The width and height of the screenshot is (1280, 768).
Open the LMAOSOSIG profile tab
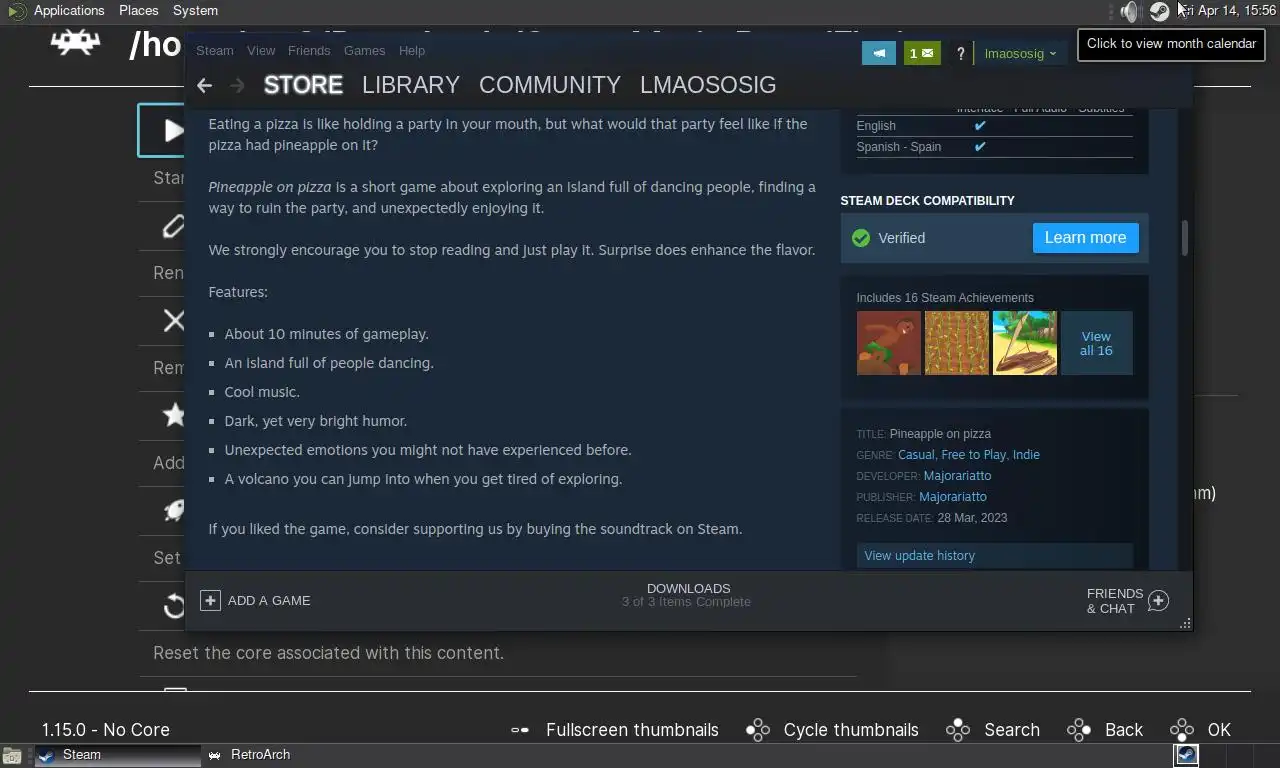point(708,85)
